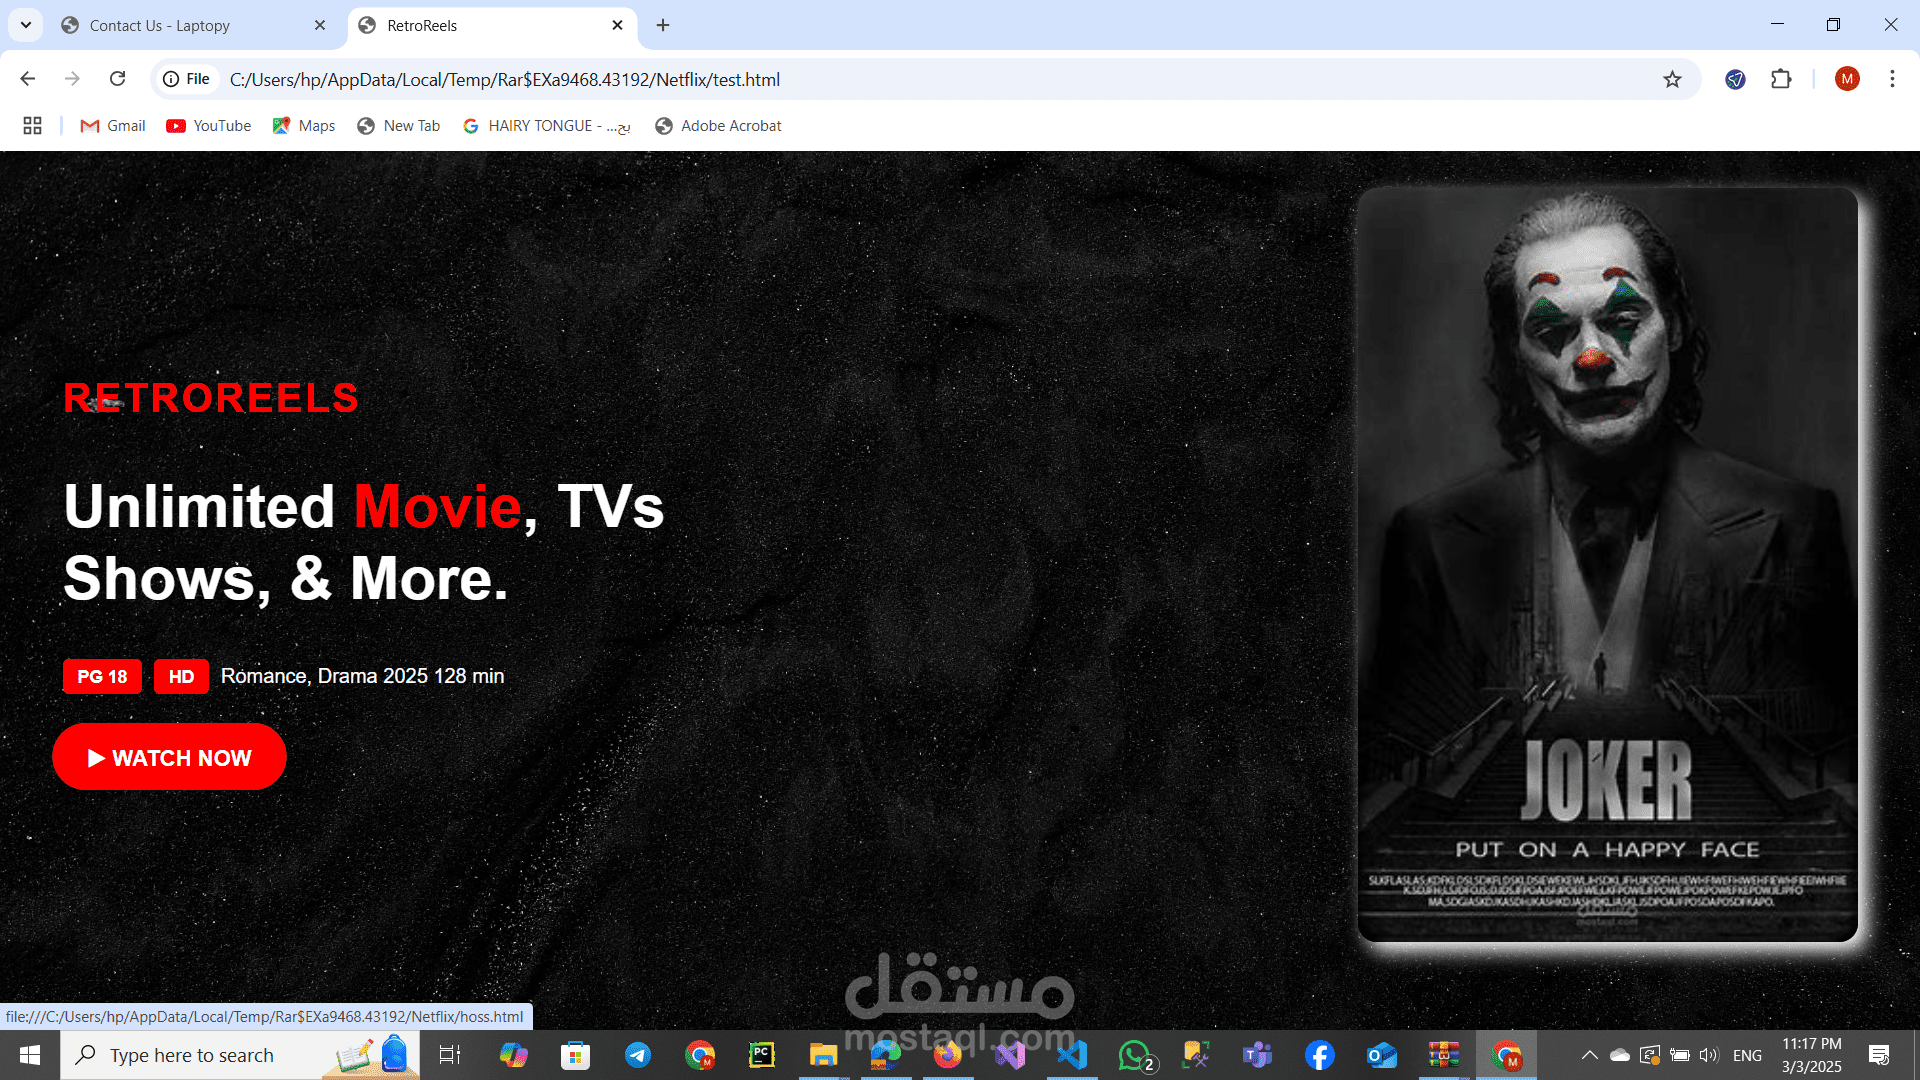The height and width of the screenshot is (1080, 1920).
Task: Click the File site info chip
Action: (187, 79)
